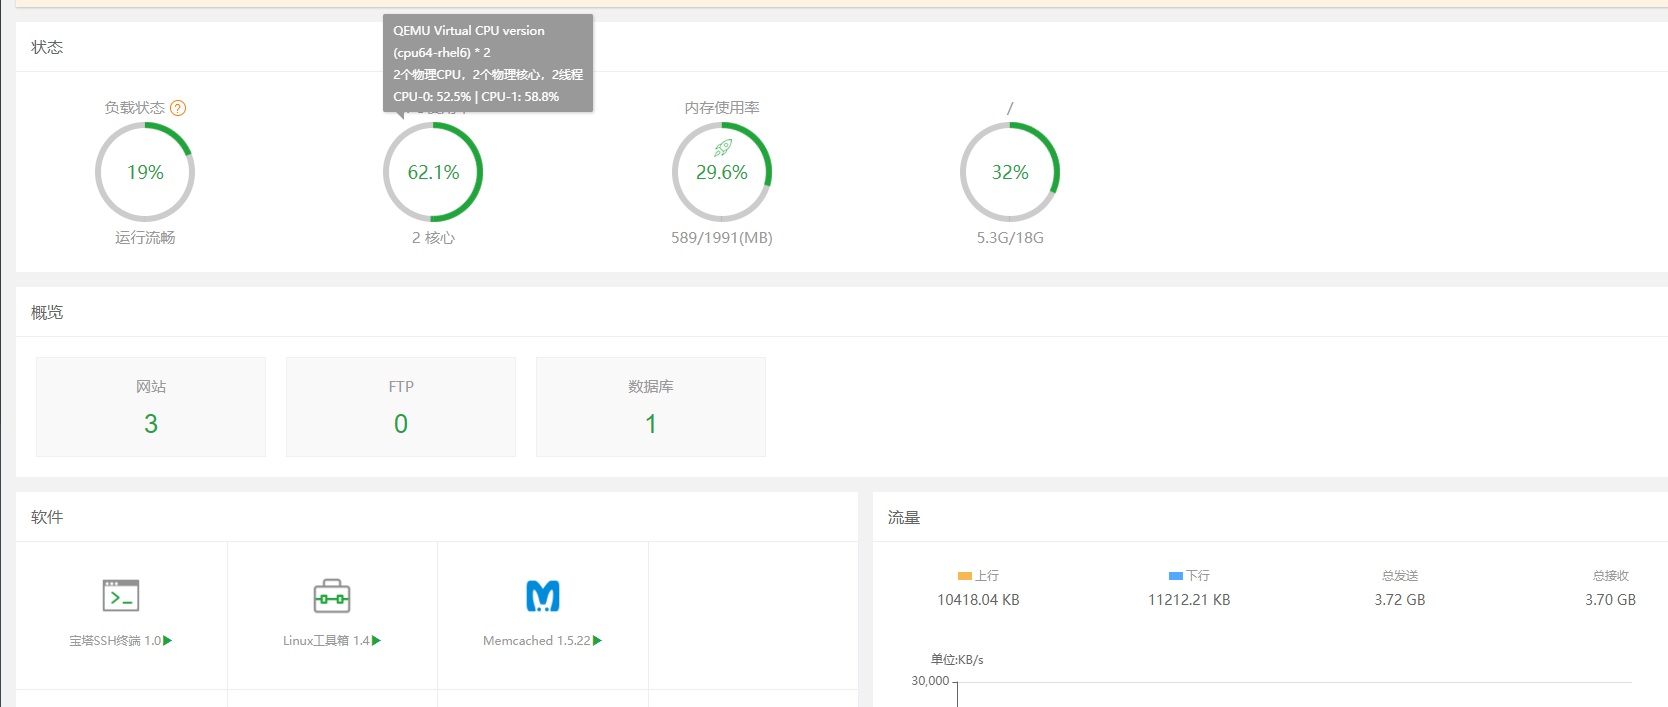Click the 运行流畅 load status text

point(145,238)
